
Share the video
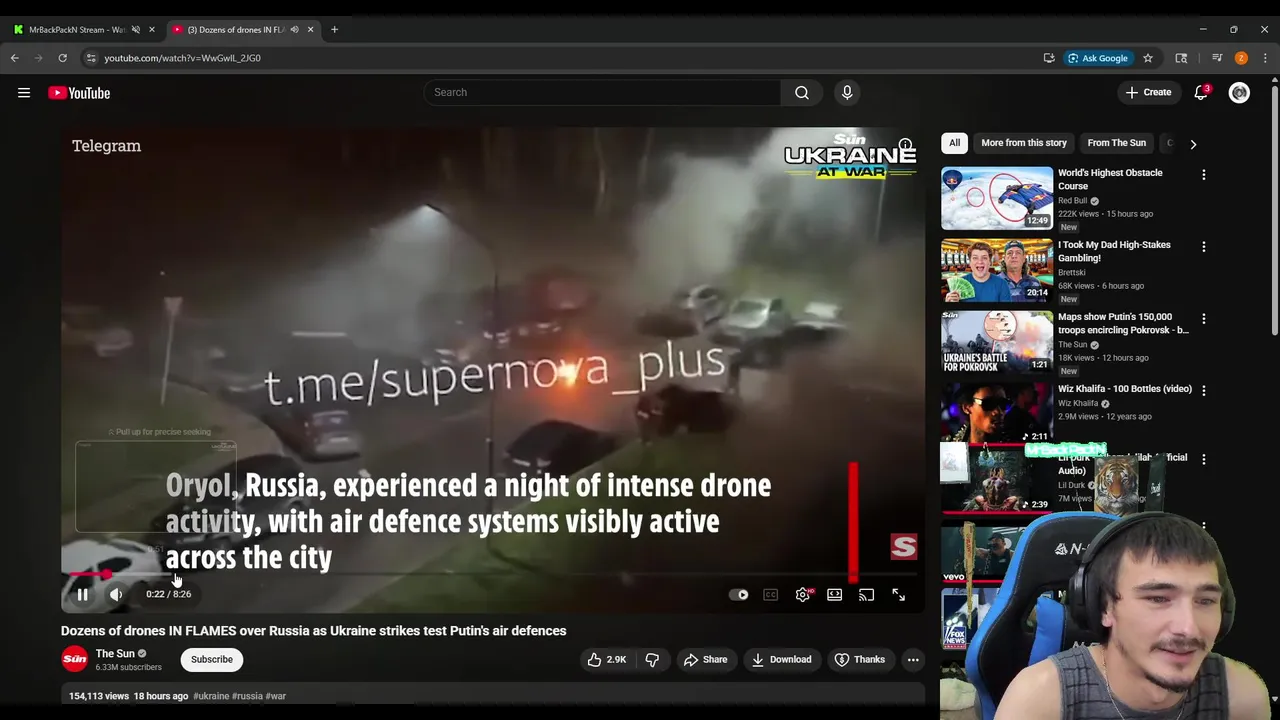705,659
